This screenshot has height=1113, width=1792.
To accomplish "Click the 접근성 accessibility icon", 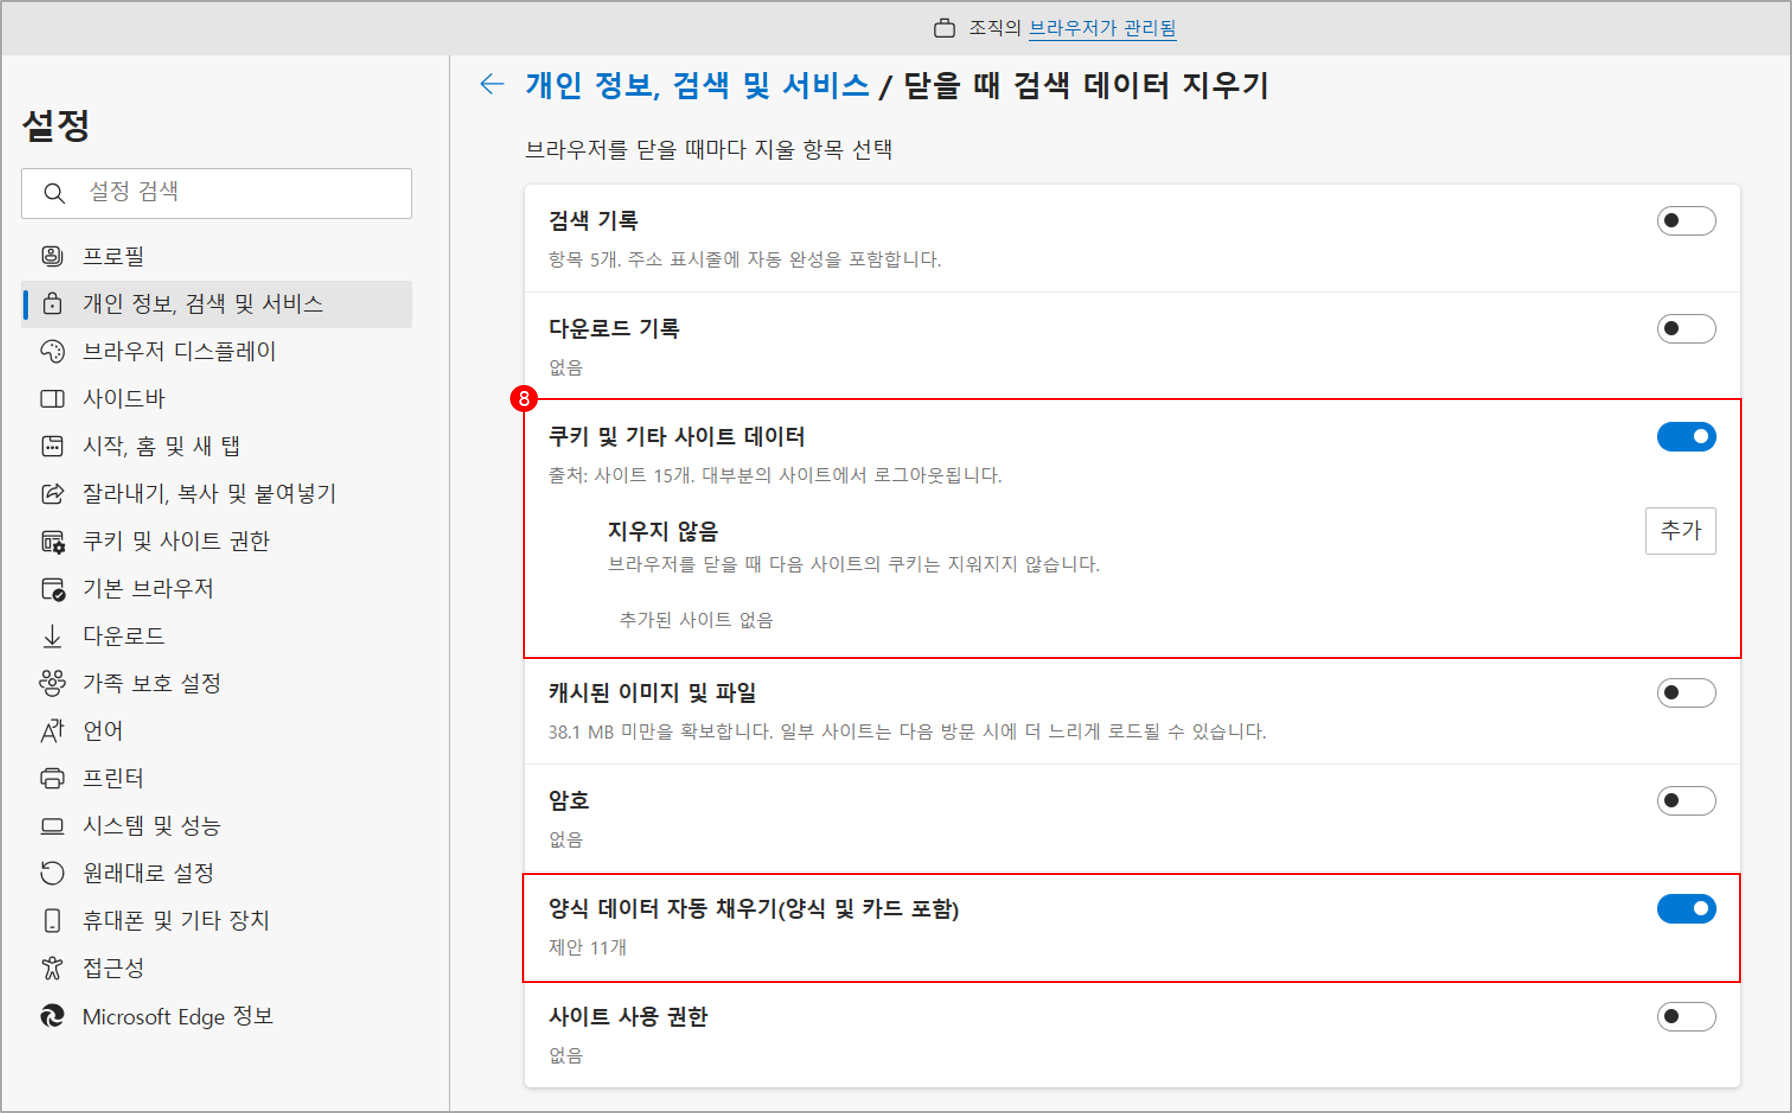I will pos(52,968).
